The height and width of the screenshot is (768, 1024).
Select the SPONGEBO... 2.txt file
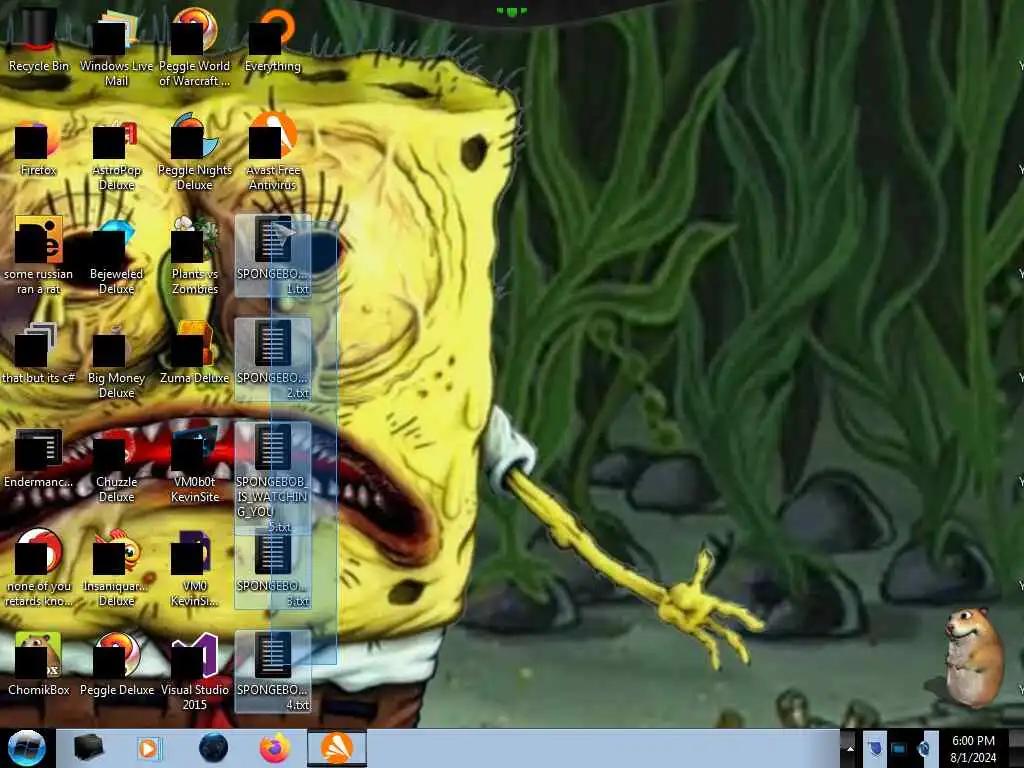[272, 359]
